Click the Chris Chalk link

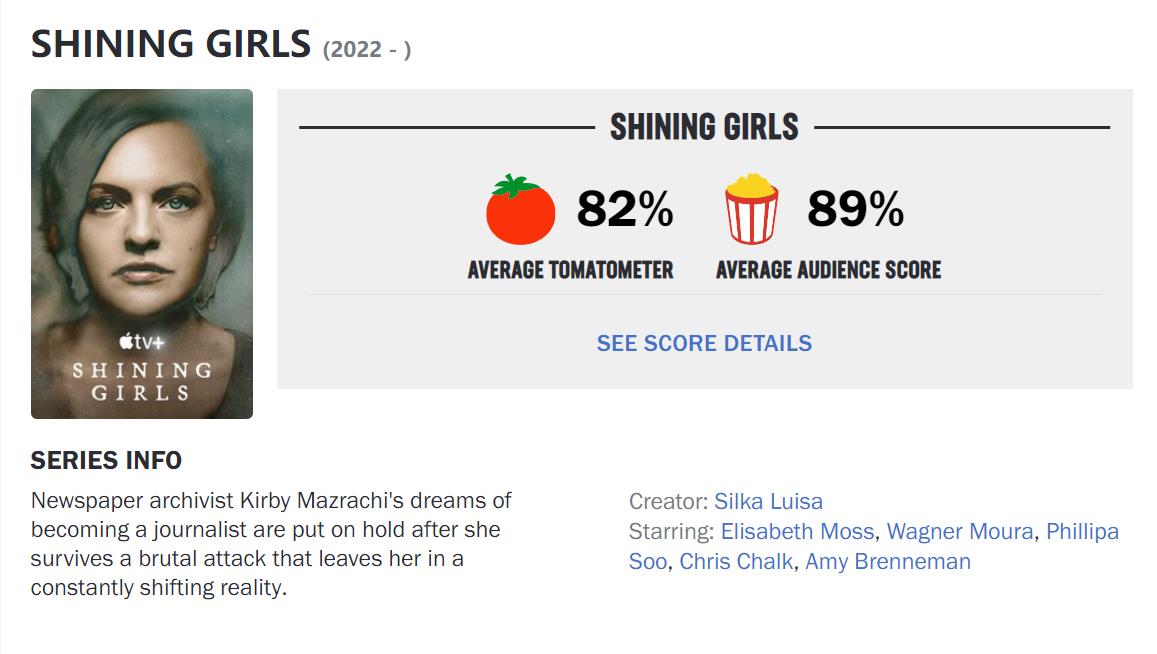click(736, 561)
